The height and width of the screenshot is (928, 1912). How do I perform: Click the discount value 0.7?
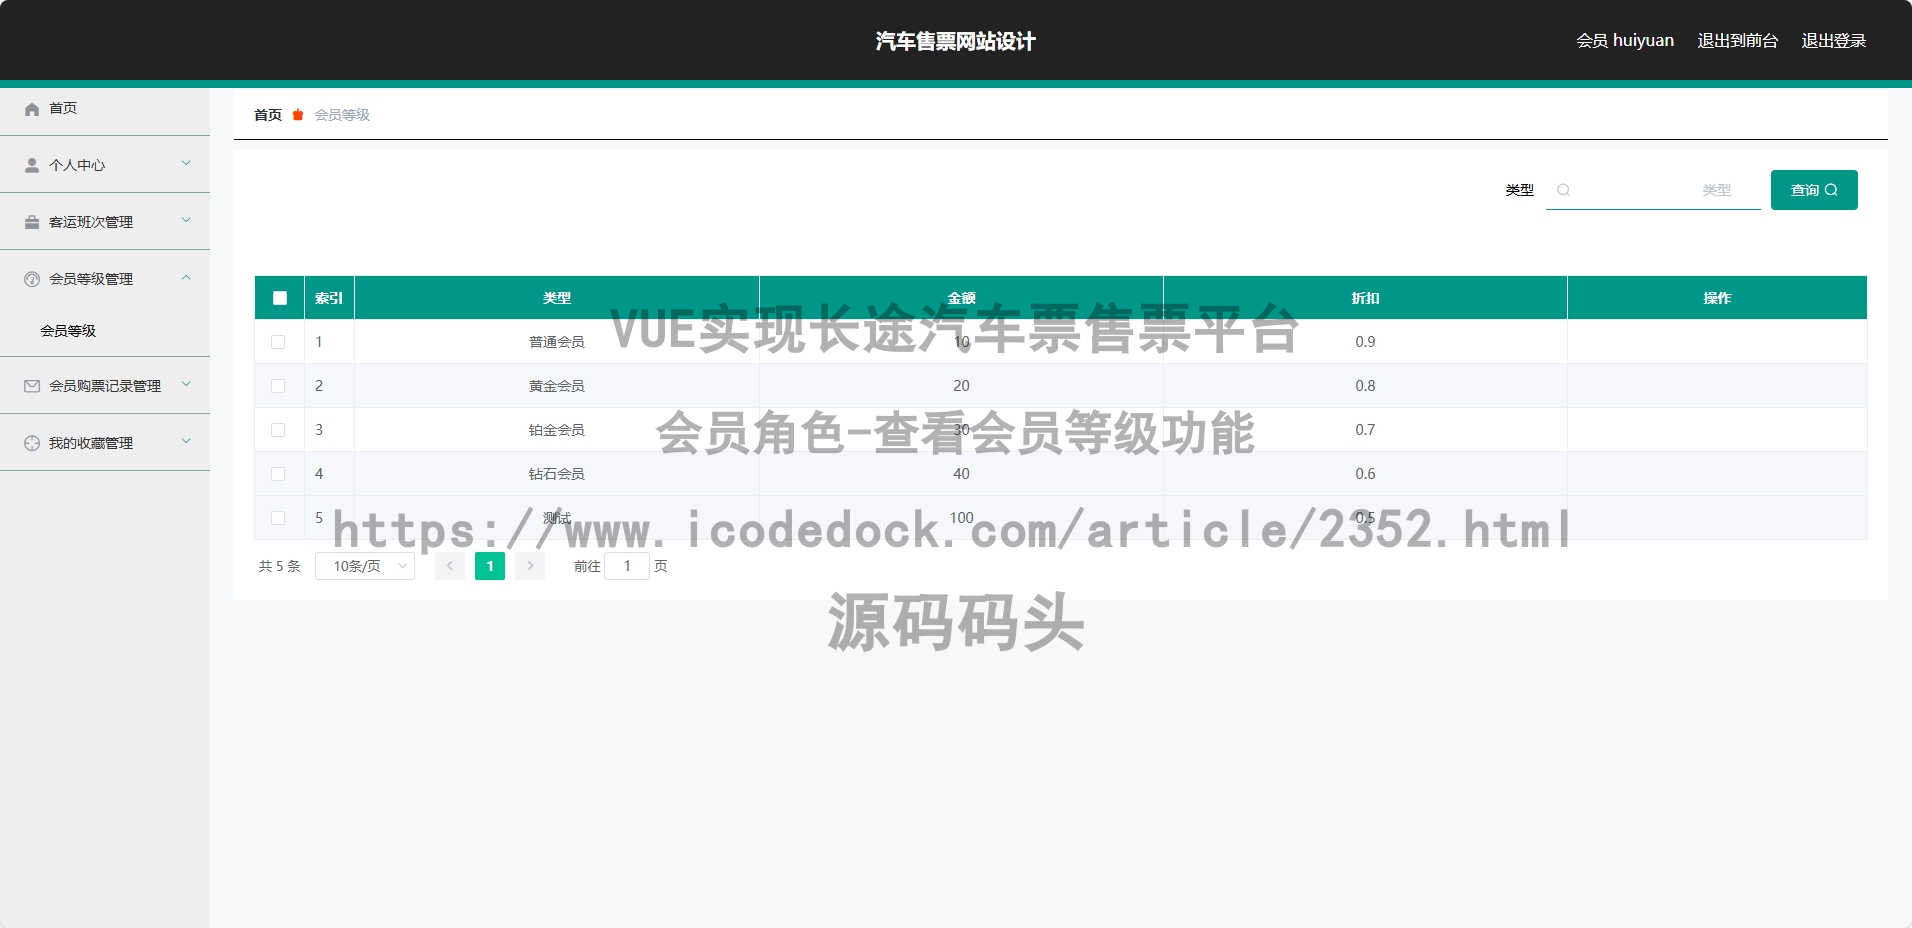pyautogui.click(x=1365, y=430)
